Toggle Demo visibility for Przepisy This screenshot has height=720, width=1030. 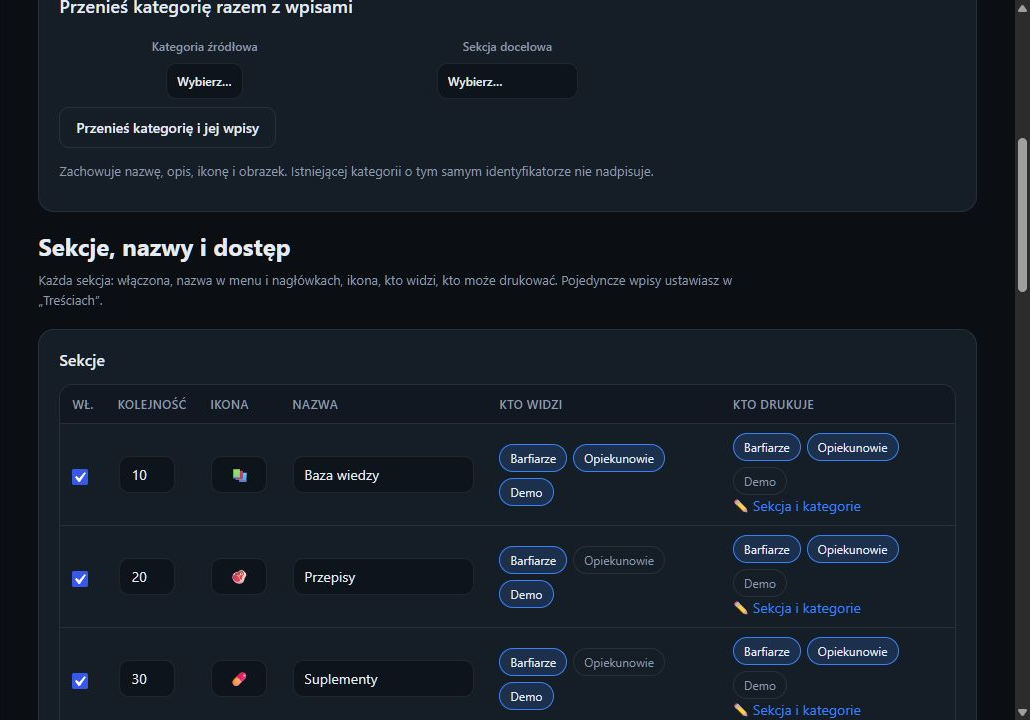[x=526, y=595]
